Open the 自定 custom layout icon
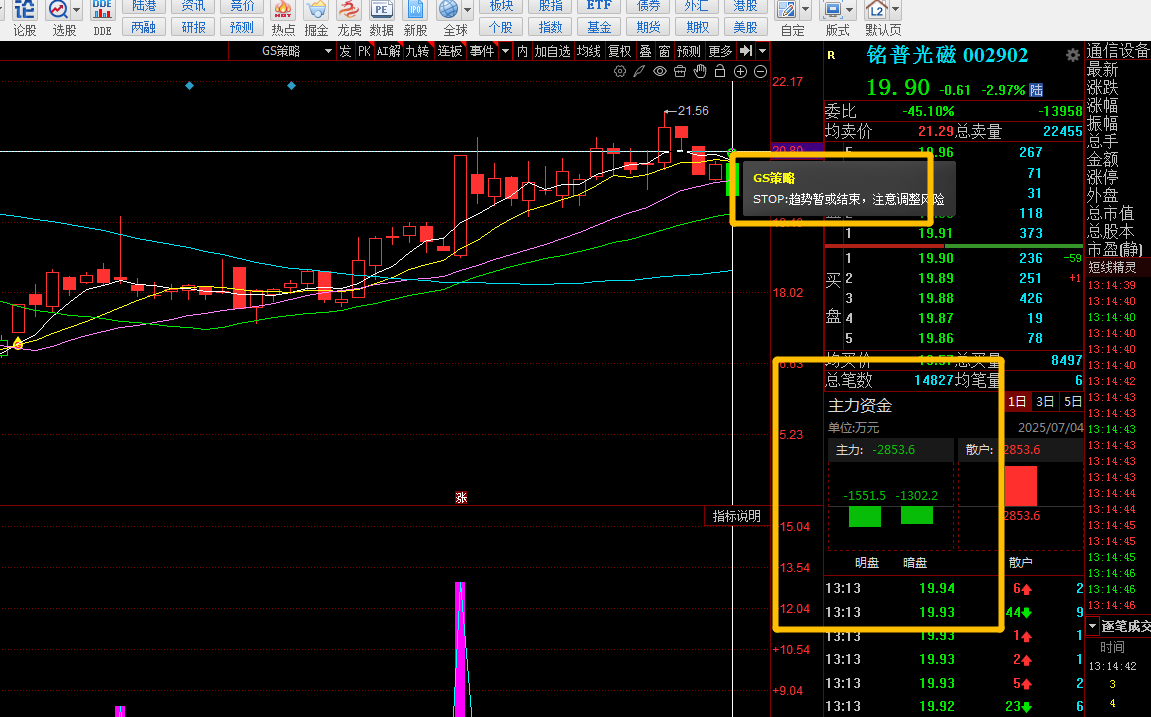Image resolution: width=1151 pixels, height=717 pixels. pyautogui.click(x=786, y=10)
